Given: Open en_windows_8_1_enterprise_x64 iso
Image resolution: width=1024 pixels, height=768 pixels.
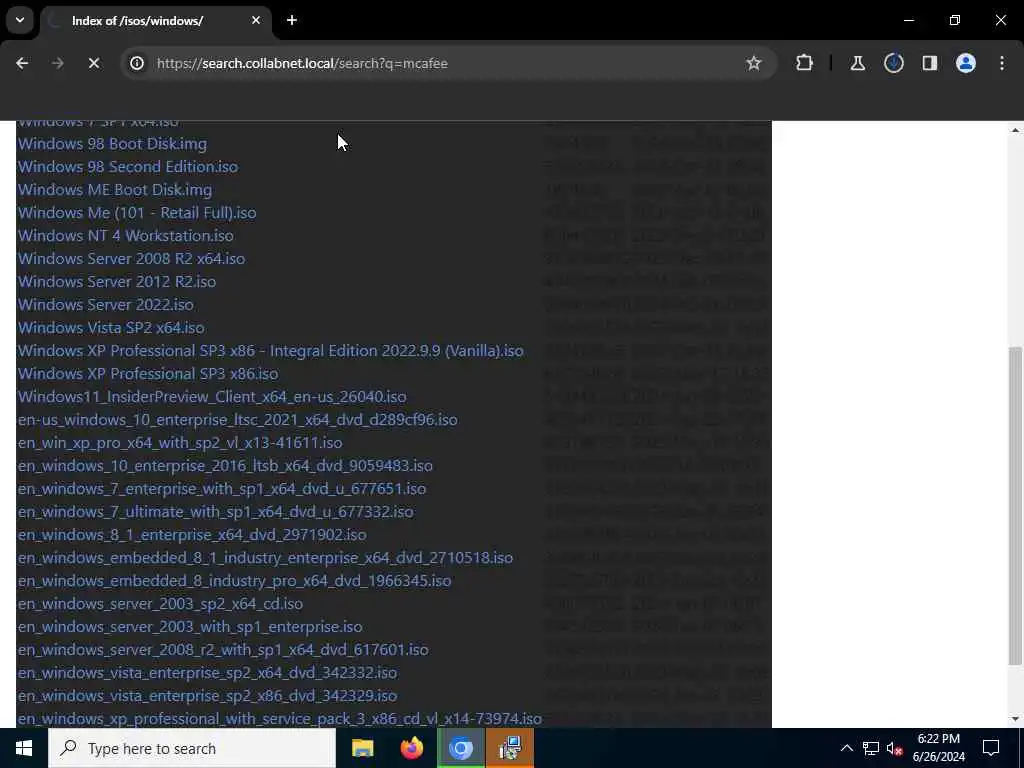Looking at the screenshot, I should point(192,534).
